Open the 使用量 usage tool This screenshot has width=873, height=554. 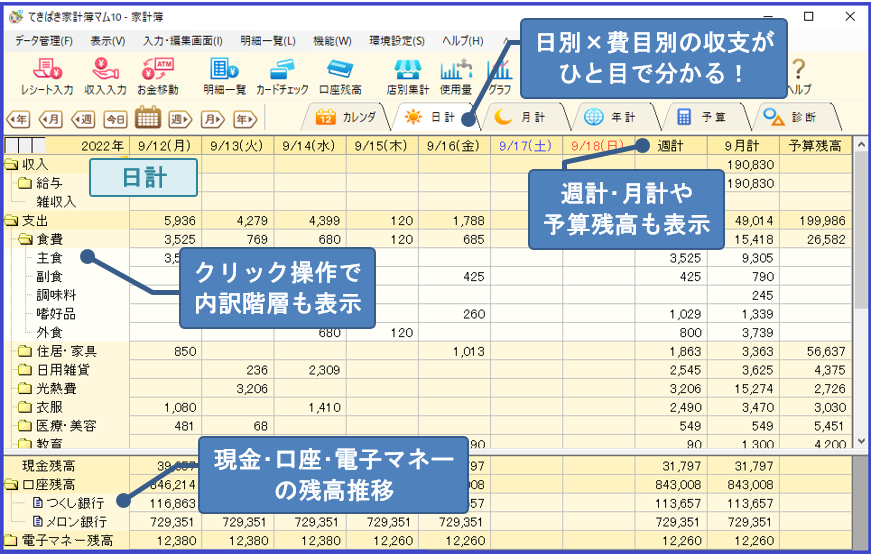(x=455, y=76)
